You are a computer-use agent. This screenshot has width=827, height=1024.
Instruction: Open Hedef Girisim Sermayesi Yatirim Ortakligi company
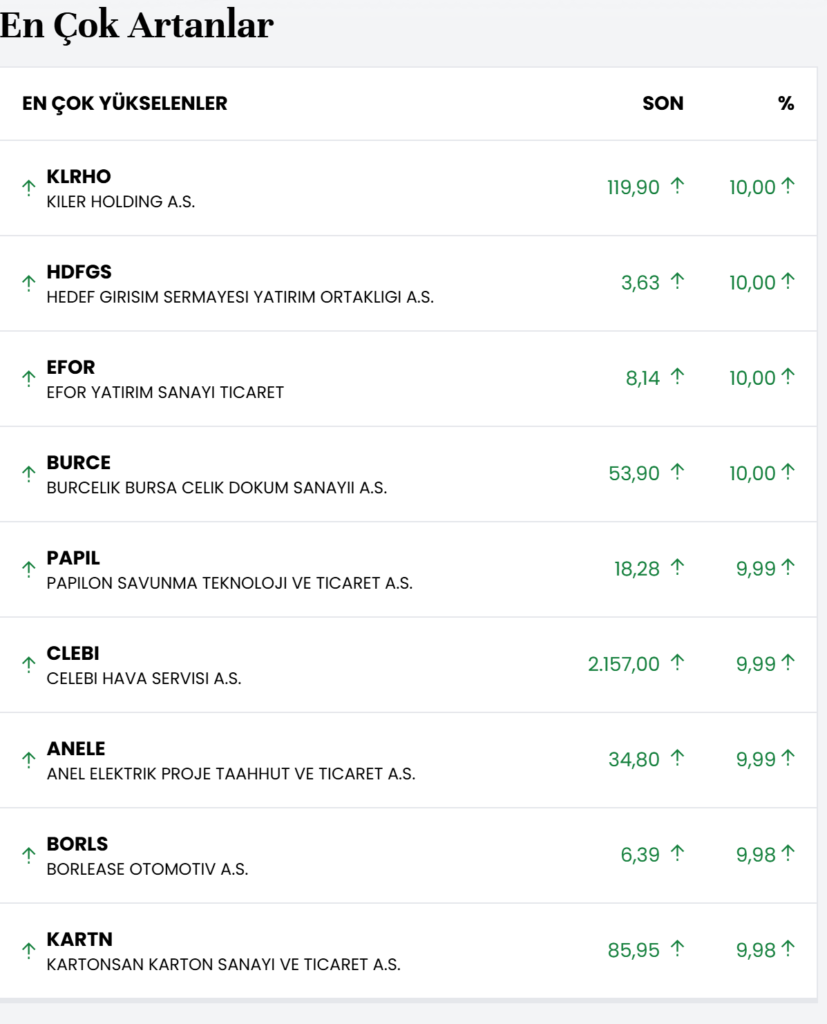[240, 297]
